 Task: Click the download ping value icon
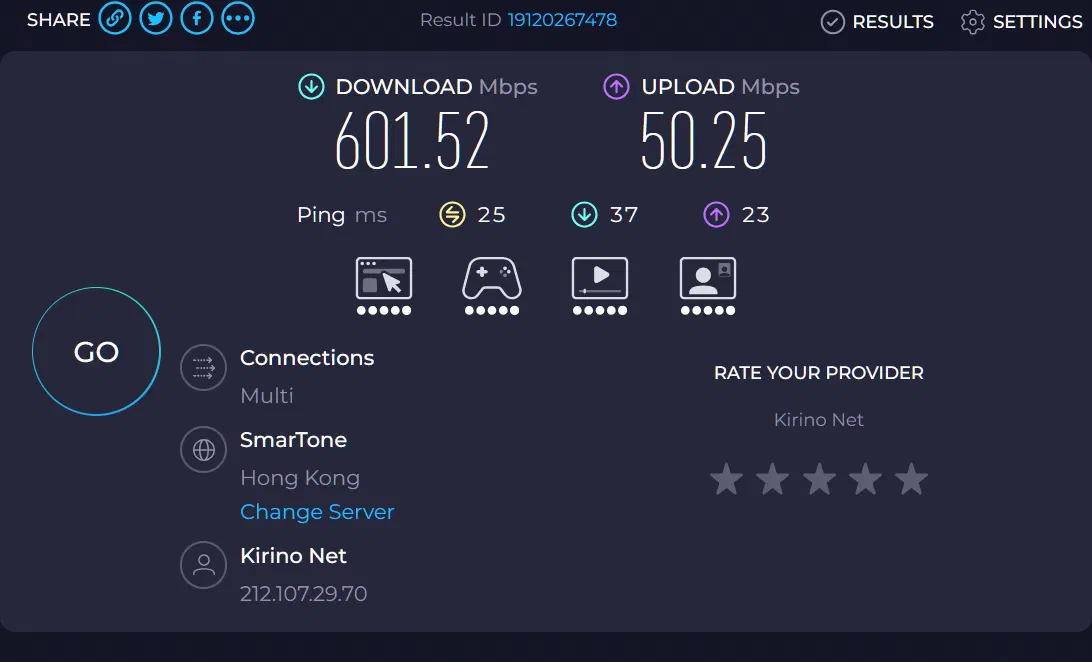(x=584, y=215)
